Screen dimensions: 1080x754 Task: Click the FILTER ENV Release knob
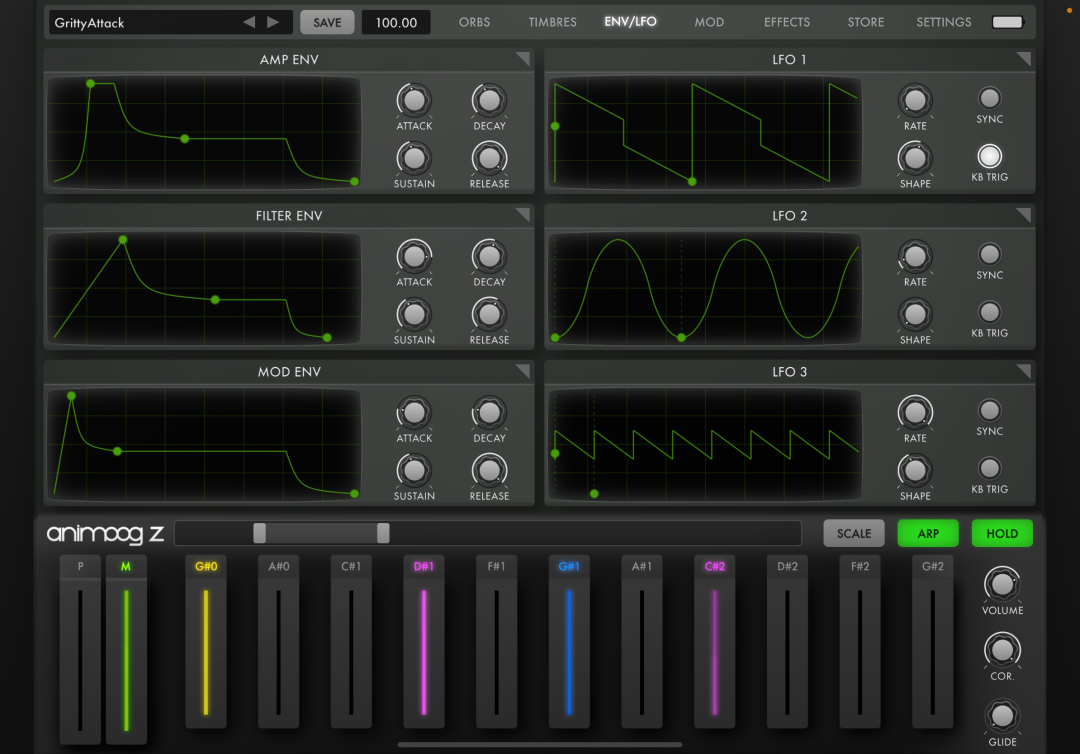pyautogui.click(x=489, y=315)
